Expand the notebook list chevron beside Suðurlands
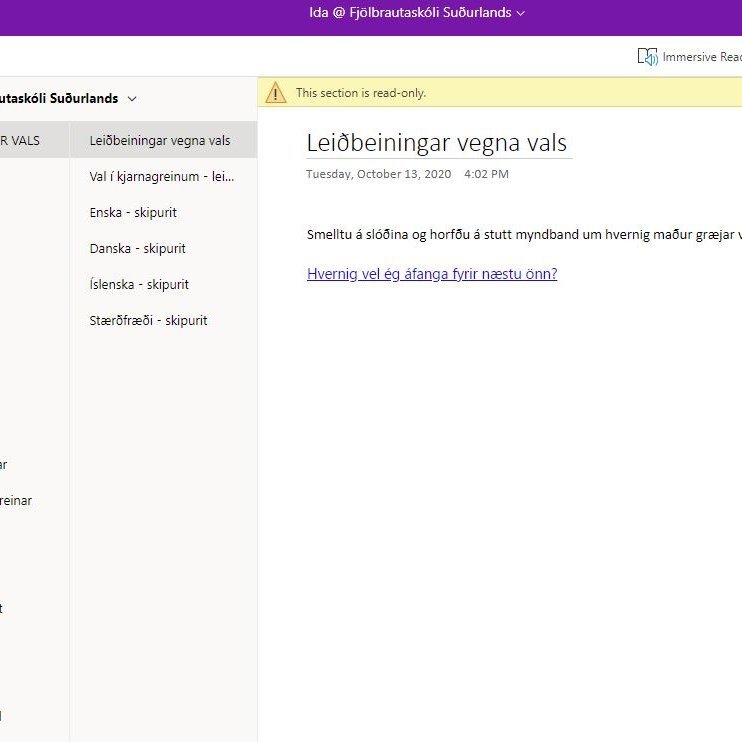This screenshot has height=742, width=742. click(x=132, y=99)
